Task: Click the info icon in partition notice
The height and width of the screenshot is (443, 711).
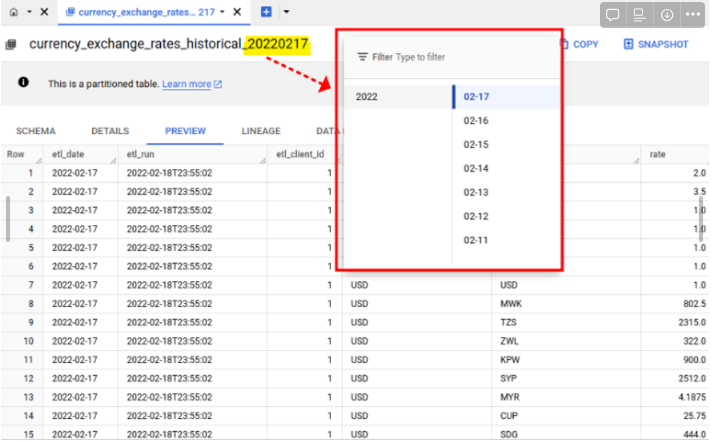Action: 23,82
